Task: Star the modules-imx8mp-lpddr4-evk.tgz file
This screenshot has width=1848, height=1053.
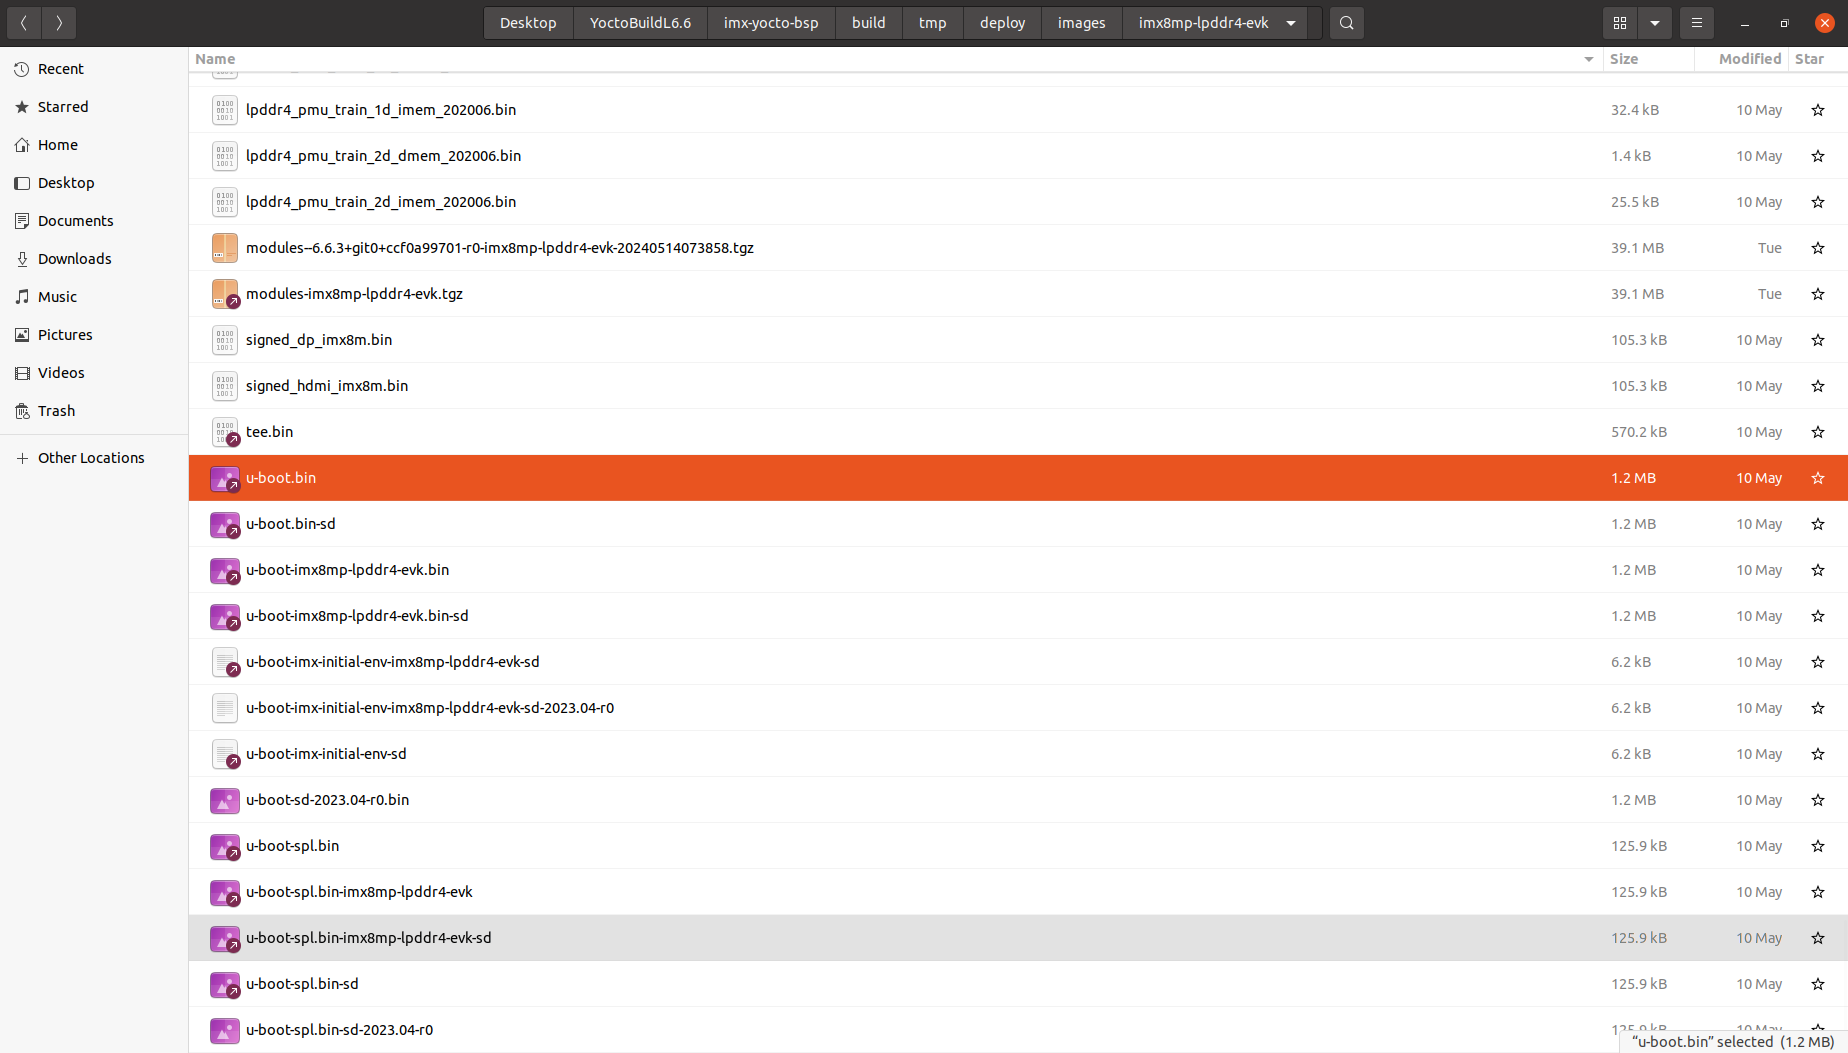Action: coord(1817,294)
